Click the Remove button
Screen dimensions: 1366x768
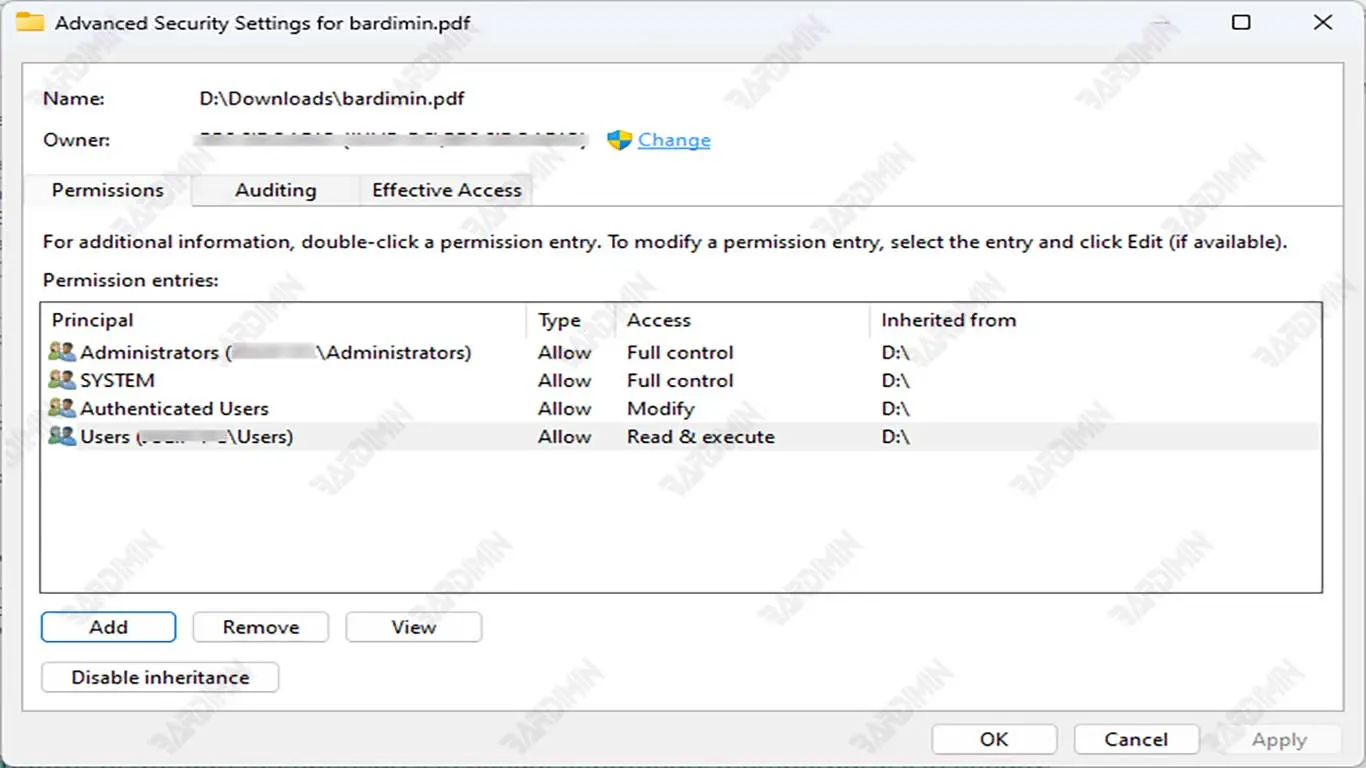click(261, 627)
